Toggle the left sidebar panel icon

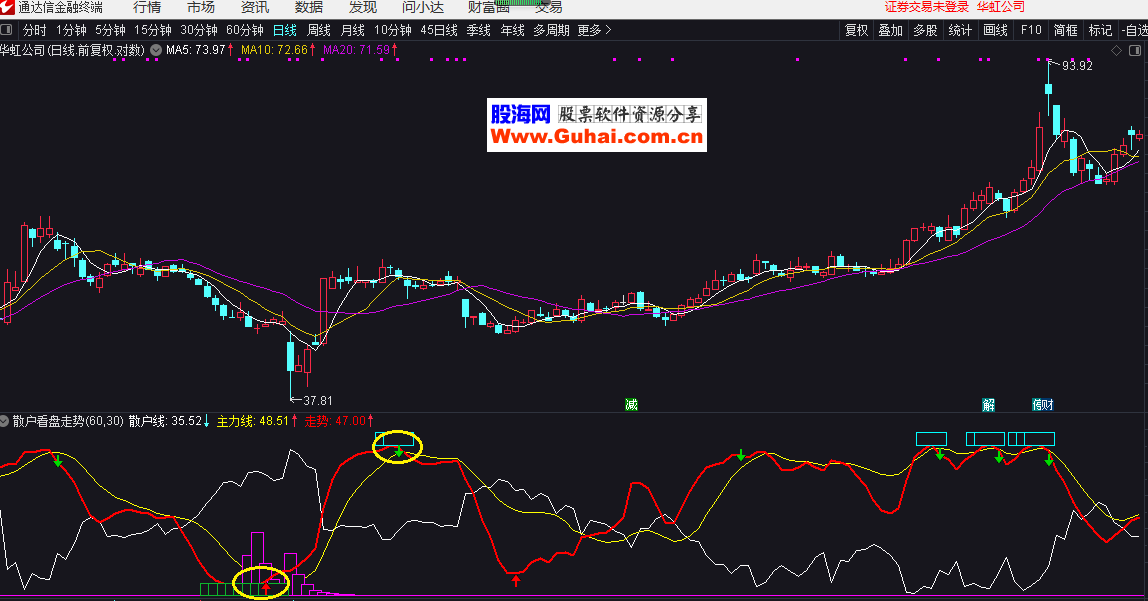click(9, 30)
